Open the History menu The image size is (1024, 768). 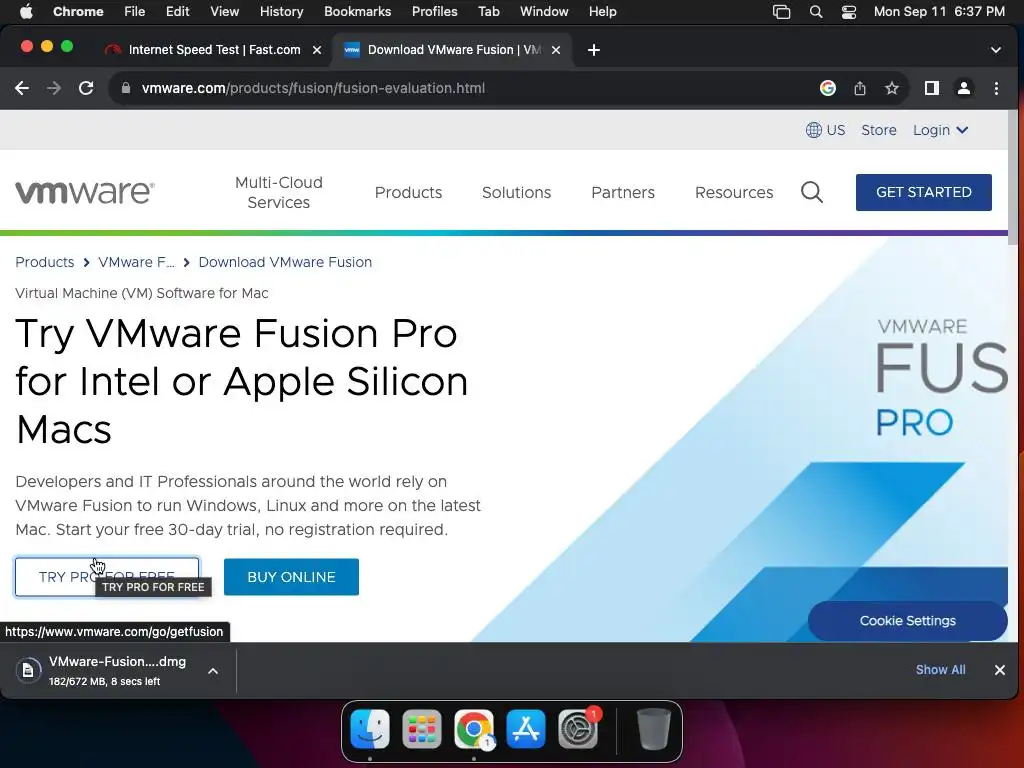tap(281, 11)
